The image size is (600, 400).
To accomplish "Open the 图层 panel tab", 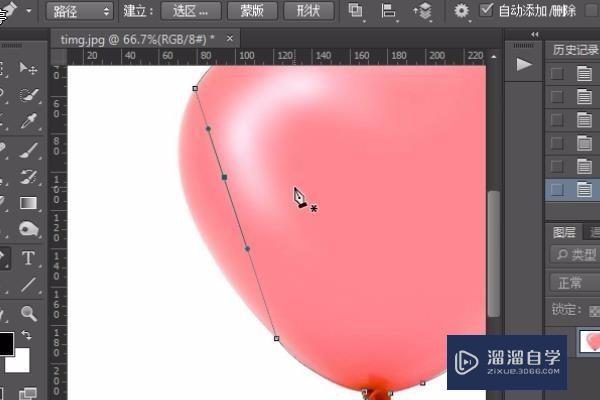I will [564, 232].
